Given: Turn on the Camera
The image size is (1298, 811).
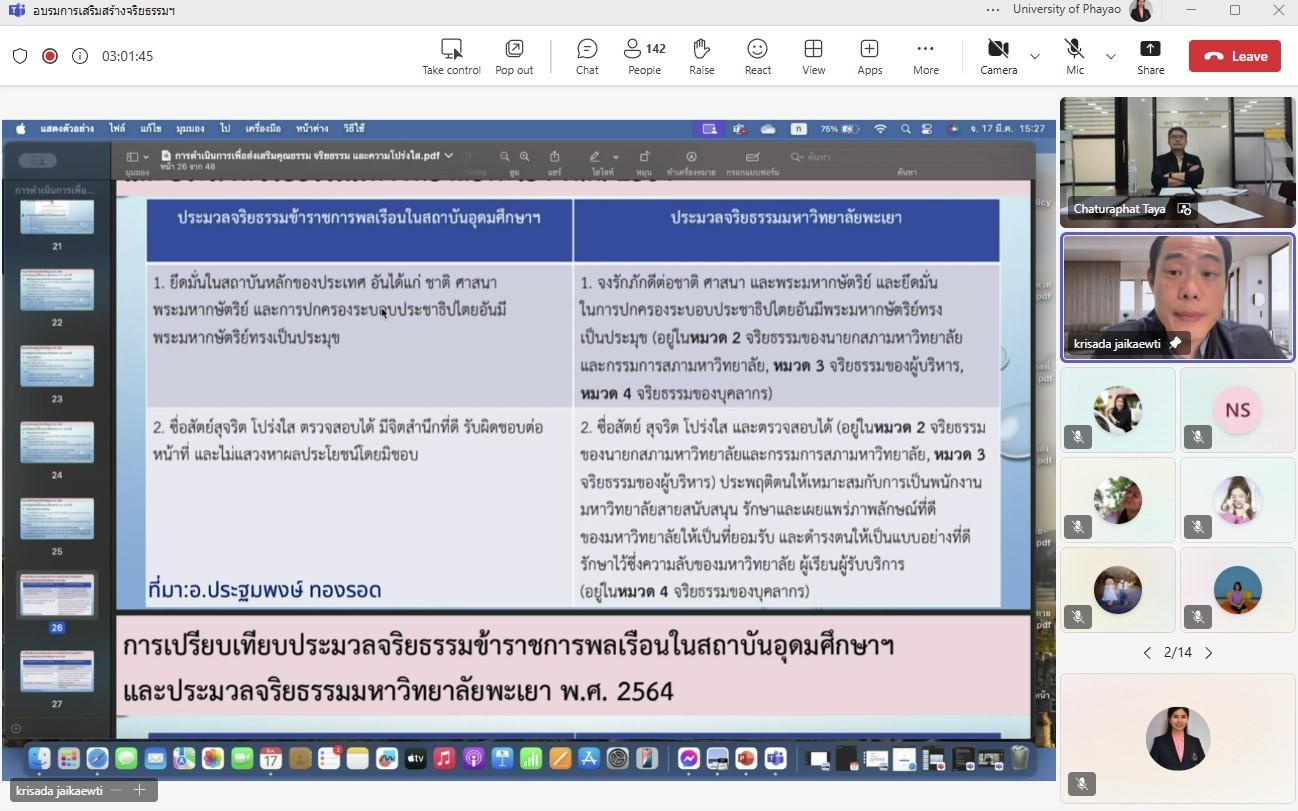Looking at the screenshot, I should coord(998,56).
